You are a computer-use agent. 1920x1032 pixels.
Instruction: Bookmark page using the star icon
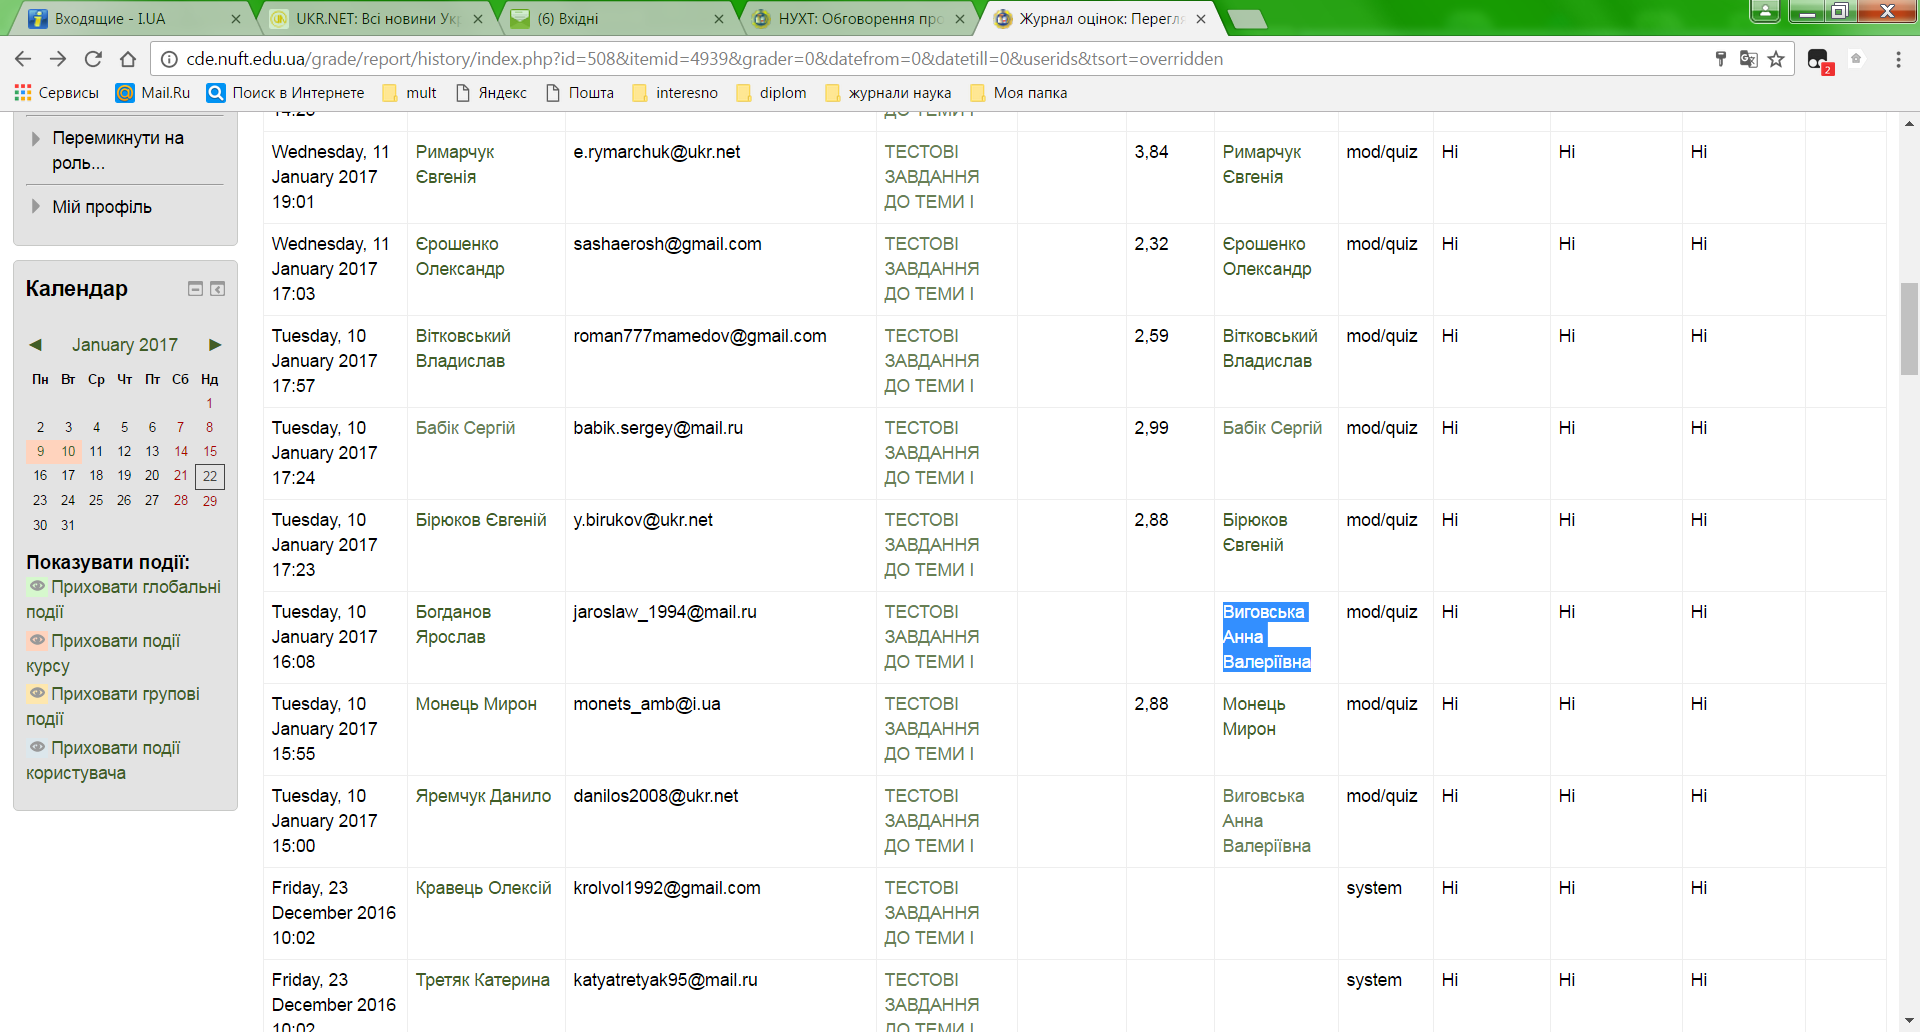coord(1776,59)
